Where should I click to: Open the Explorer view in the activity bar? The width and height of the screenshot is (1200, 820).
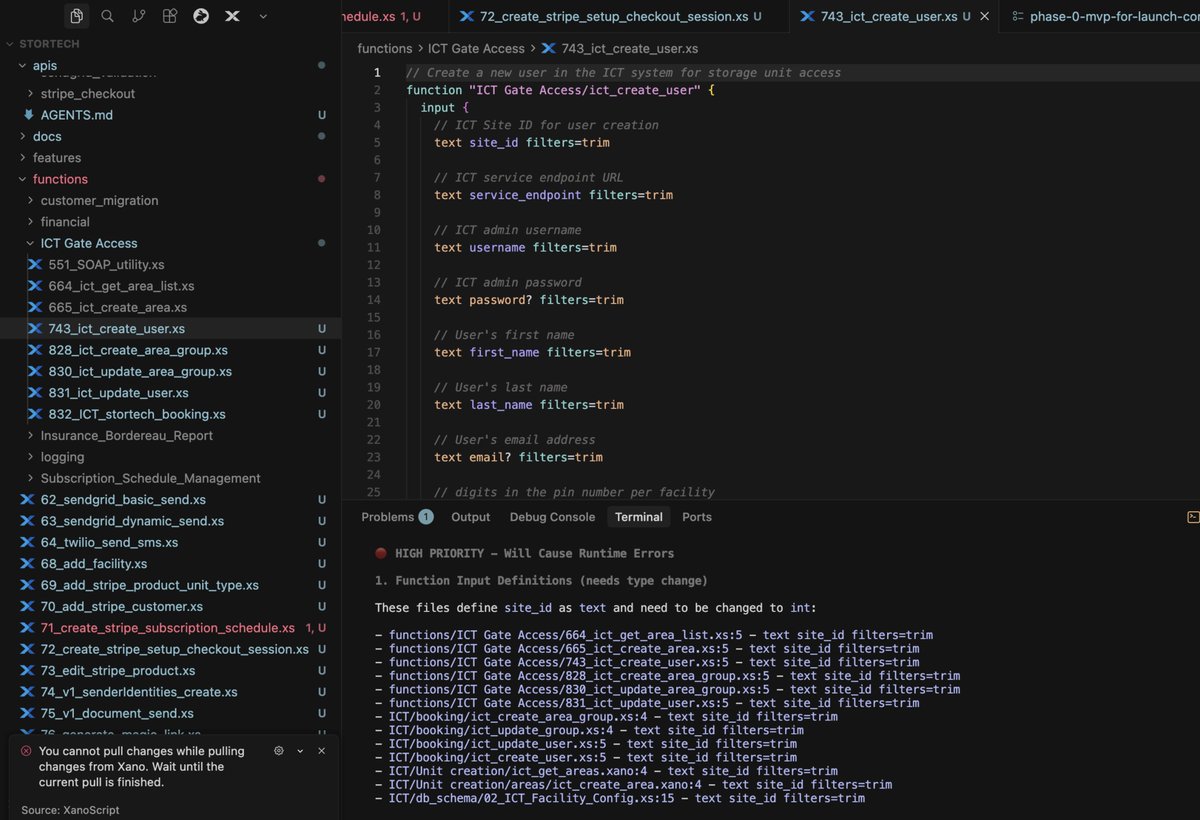[76, 16]
